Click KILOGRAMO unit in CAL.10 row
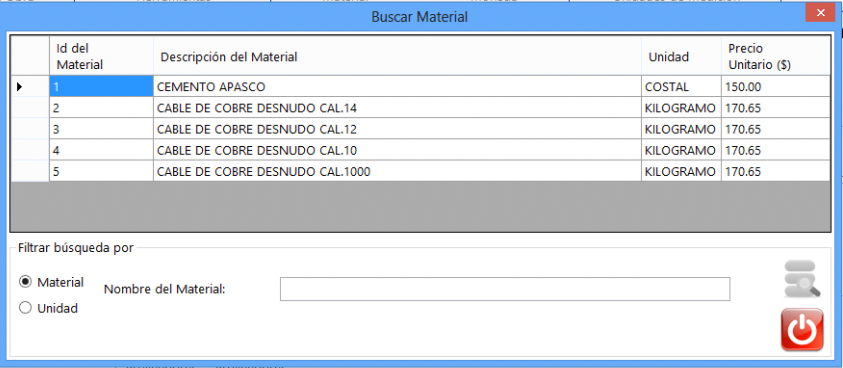The height and width of the screenshot is (368, 843). pyautogui.click(x=681, y=150)
